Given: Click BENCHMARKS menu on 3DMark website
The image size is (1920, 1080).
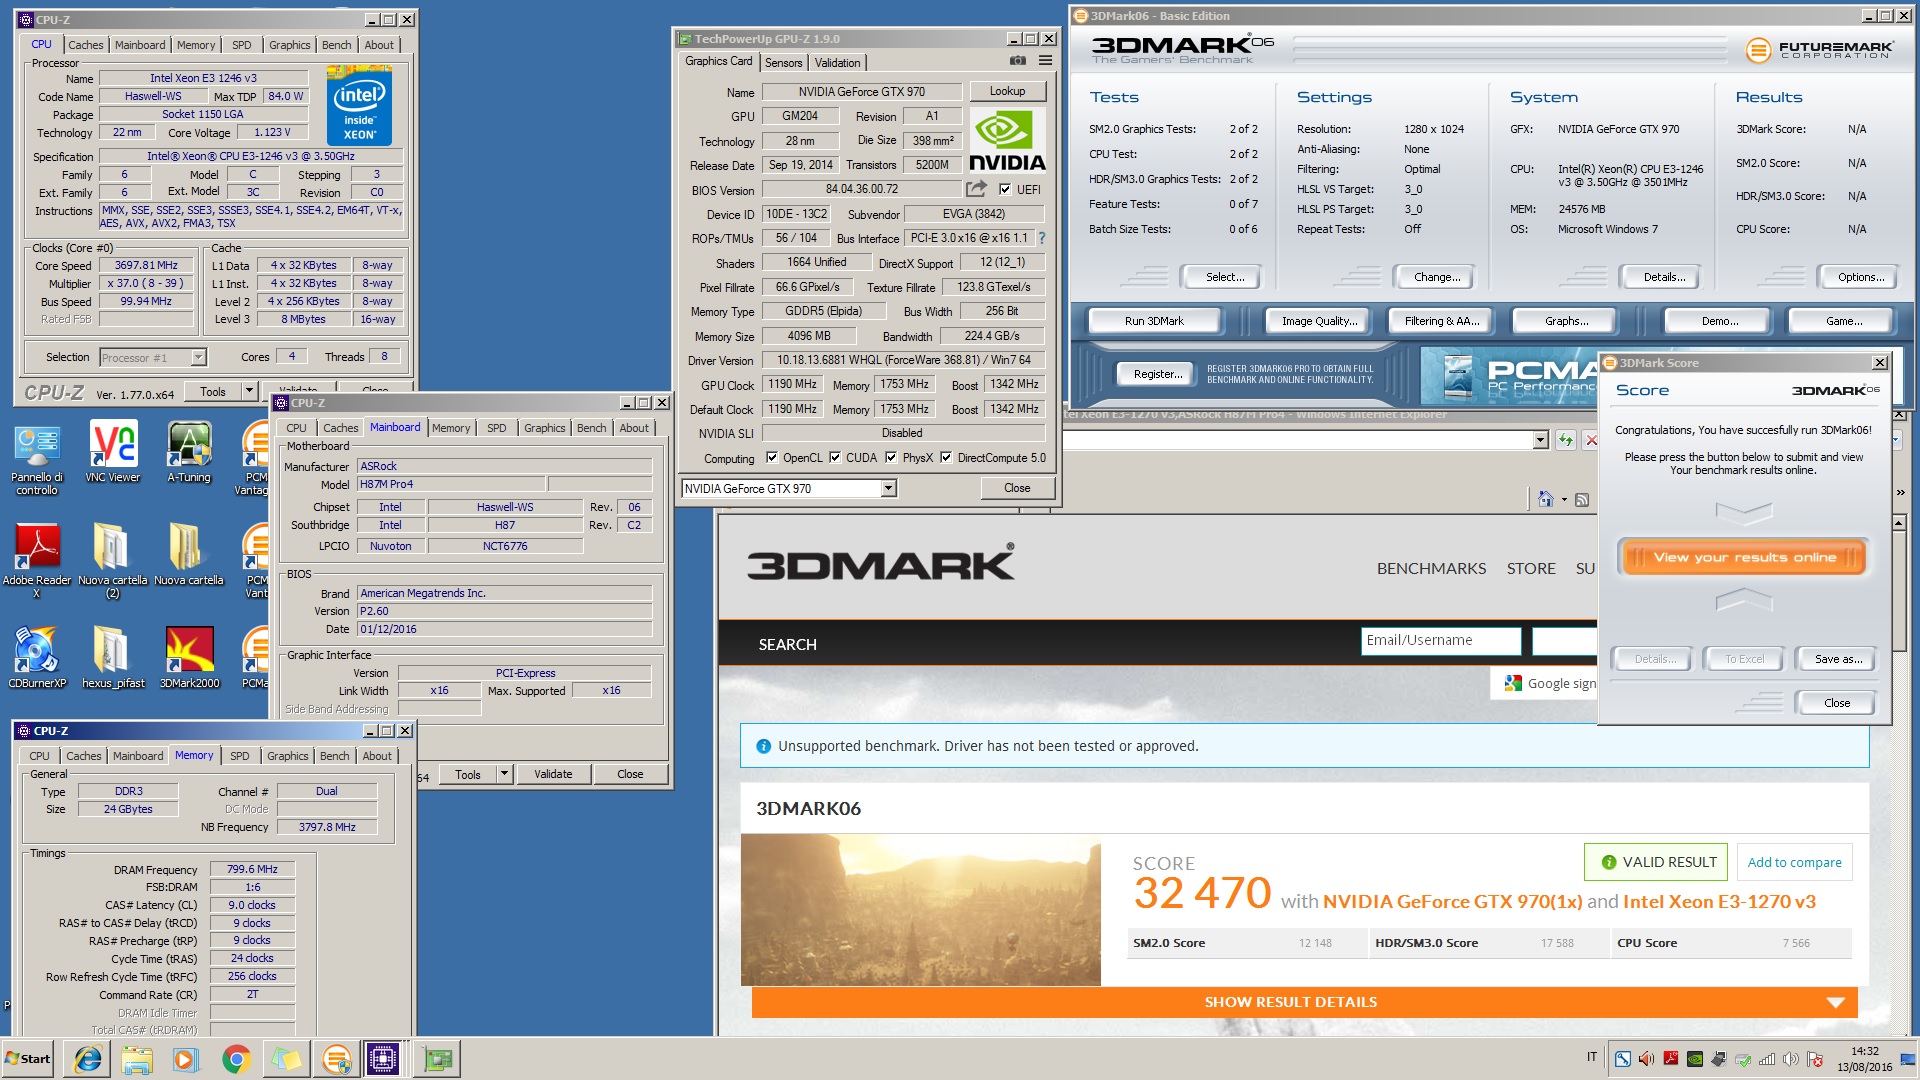Looking at the screenshot, I should click(1431, 568).
